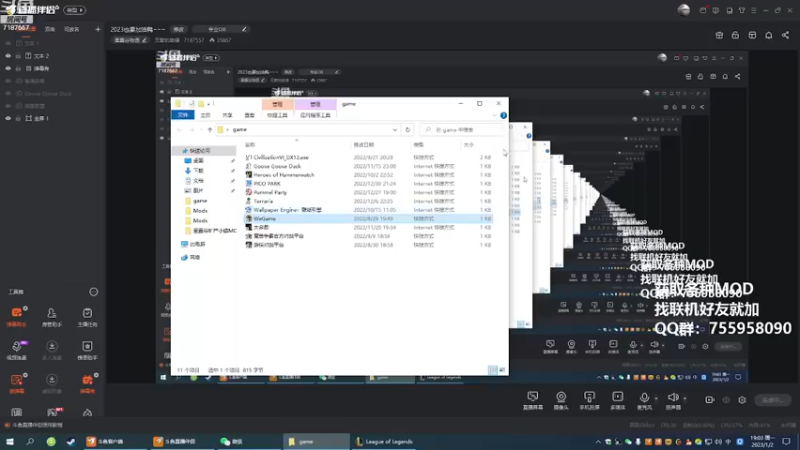Screen dimensions: 800x450
Task: Start recording with the camcorder icon
Action: (710, 400)
